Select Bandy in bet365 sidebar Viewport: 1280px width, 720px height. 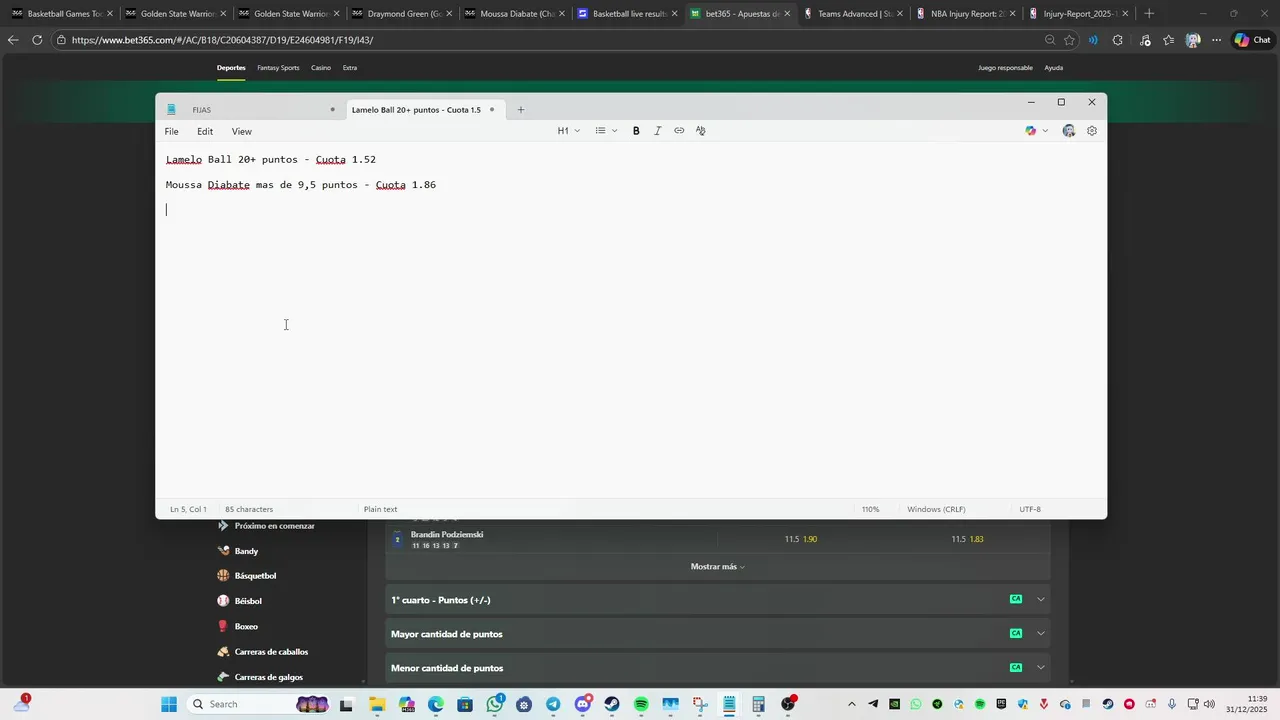tap(246, 551)
